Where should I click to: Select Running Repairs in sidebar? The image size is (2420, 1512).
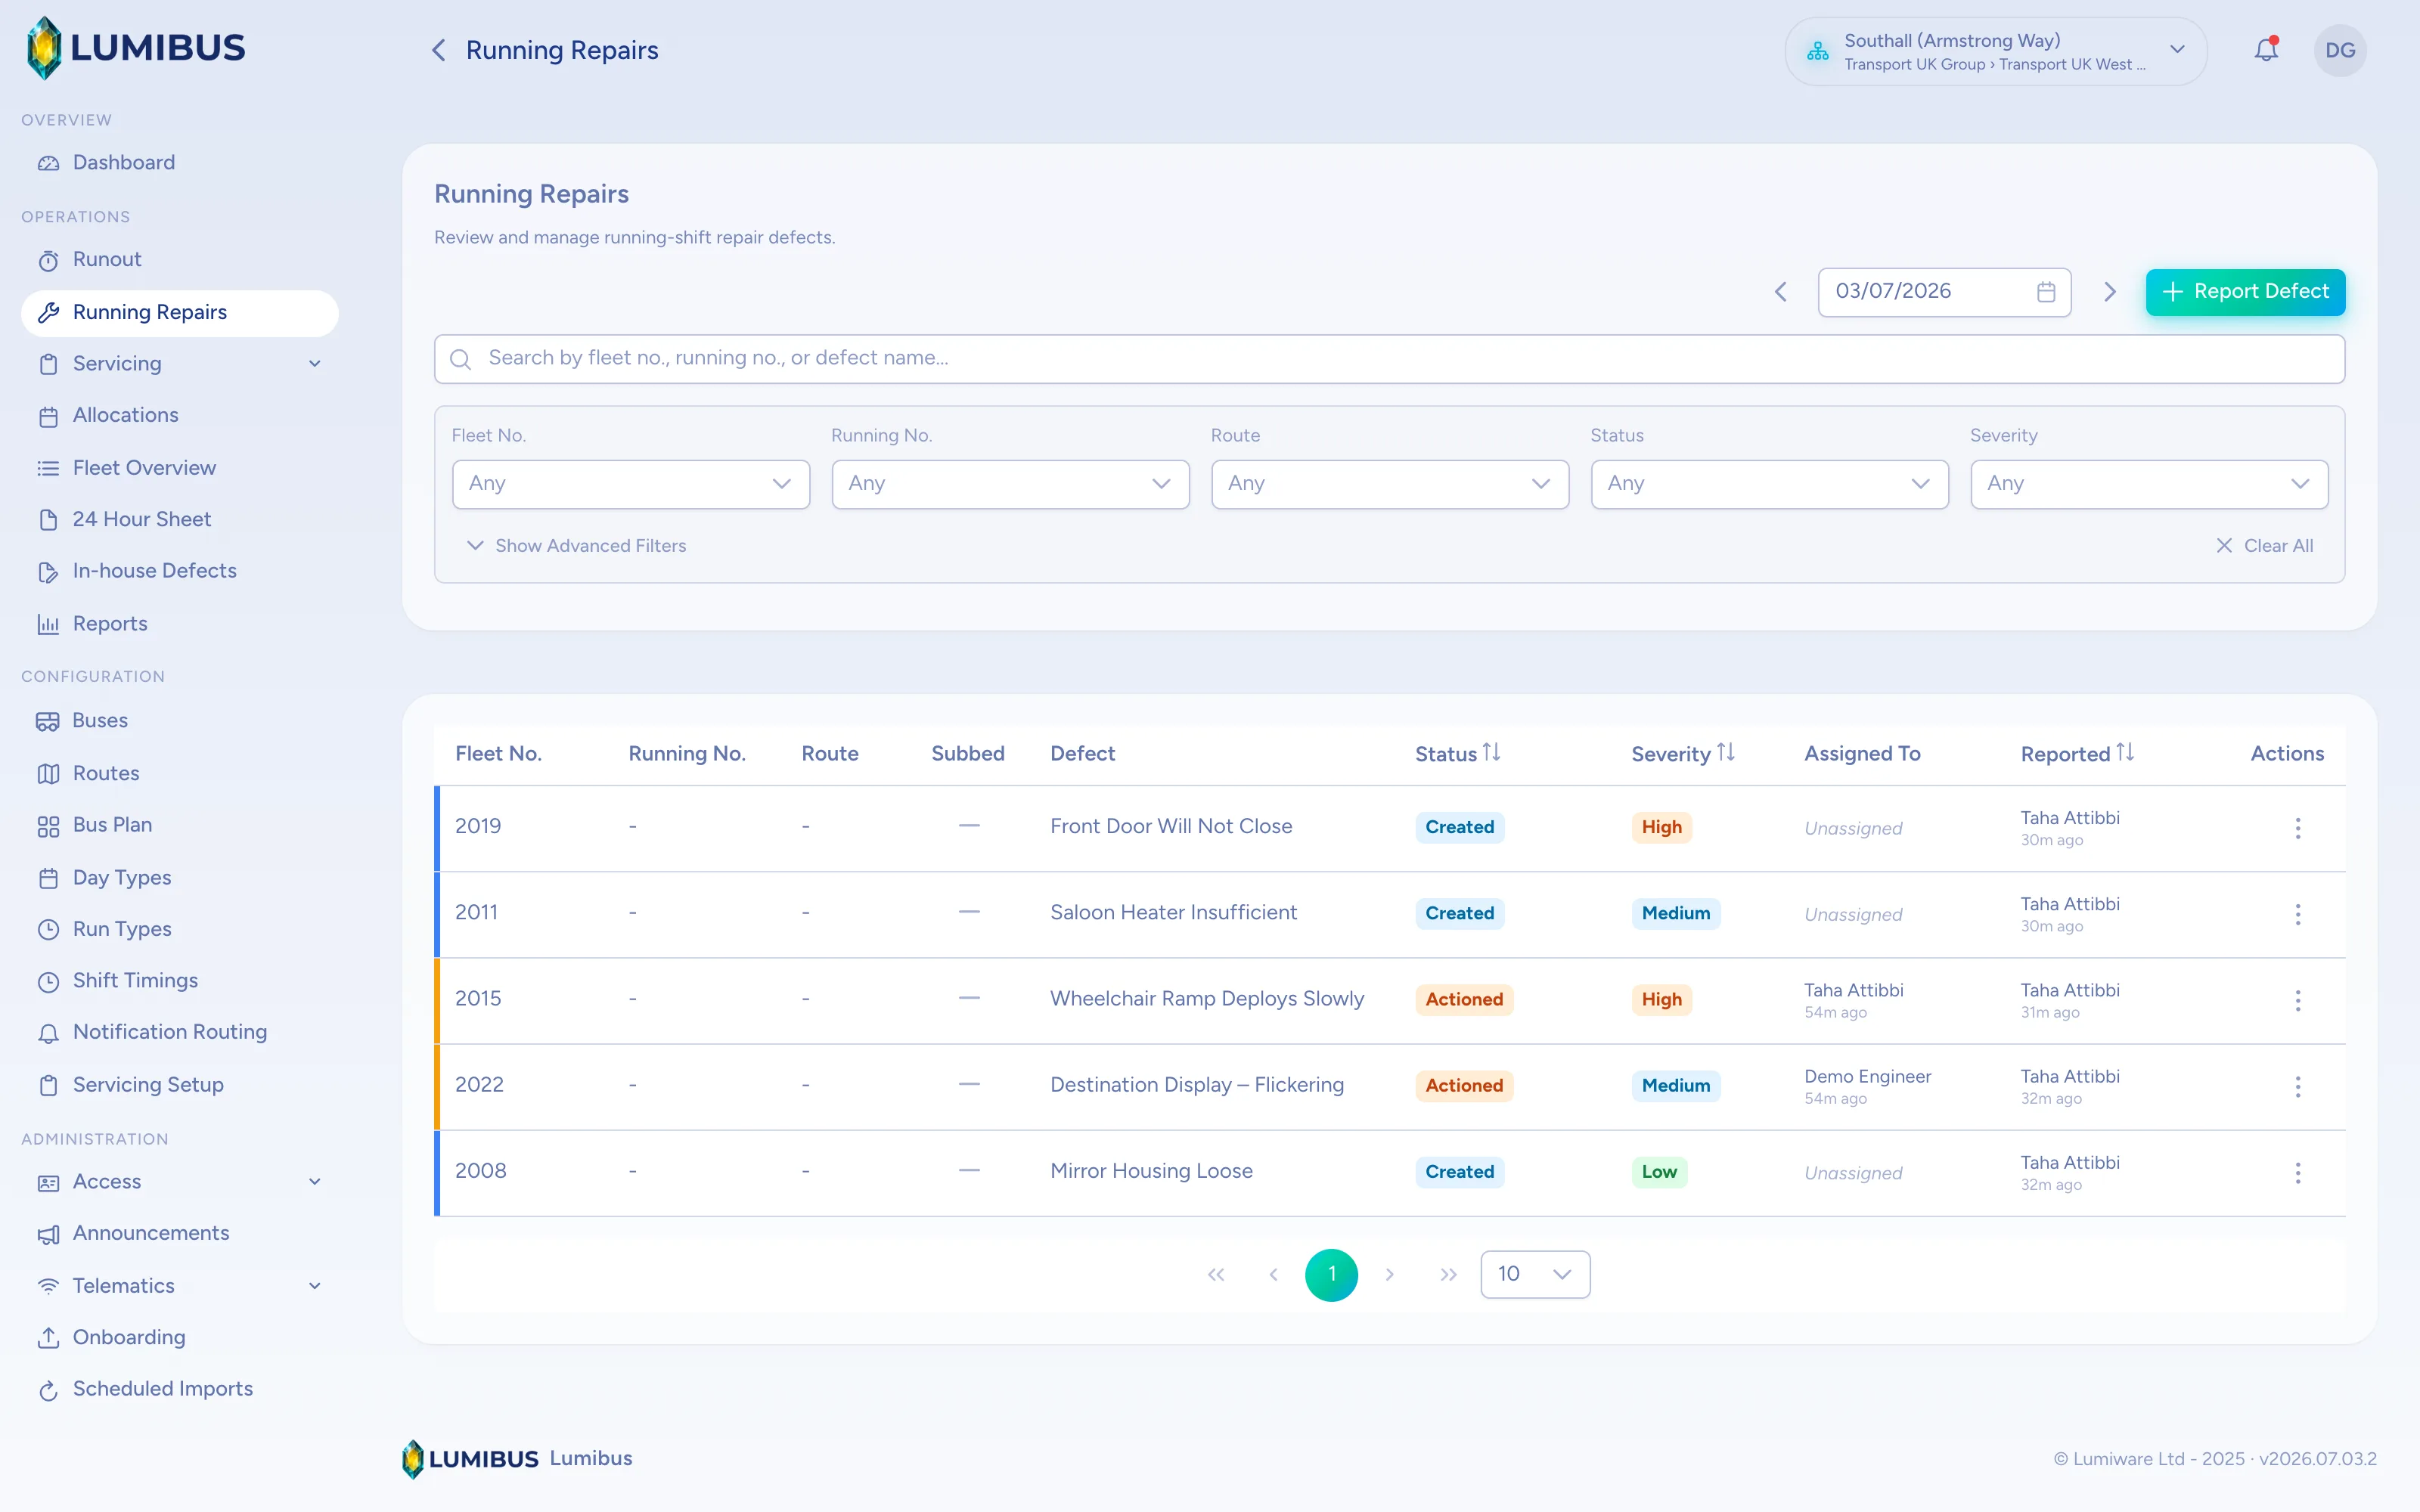tap(180, 312)
